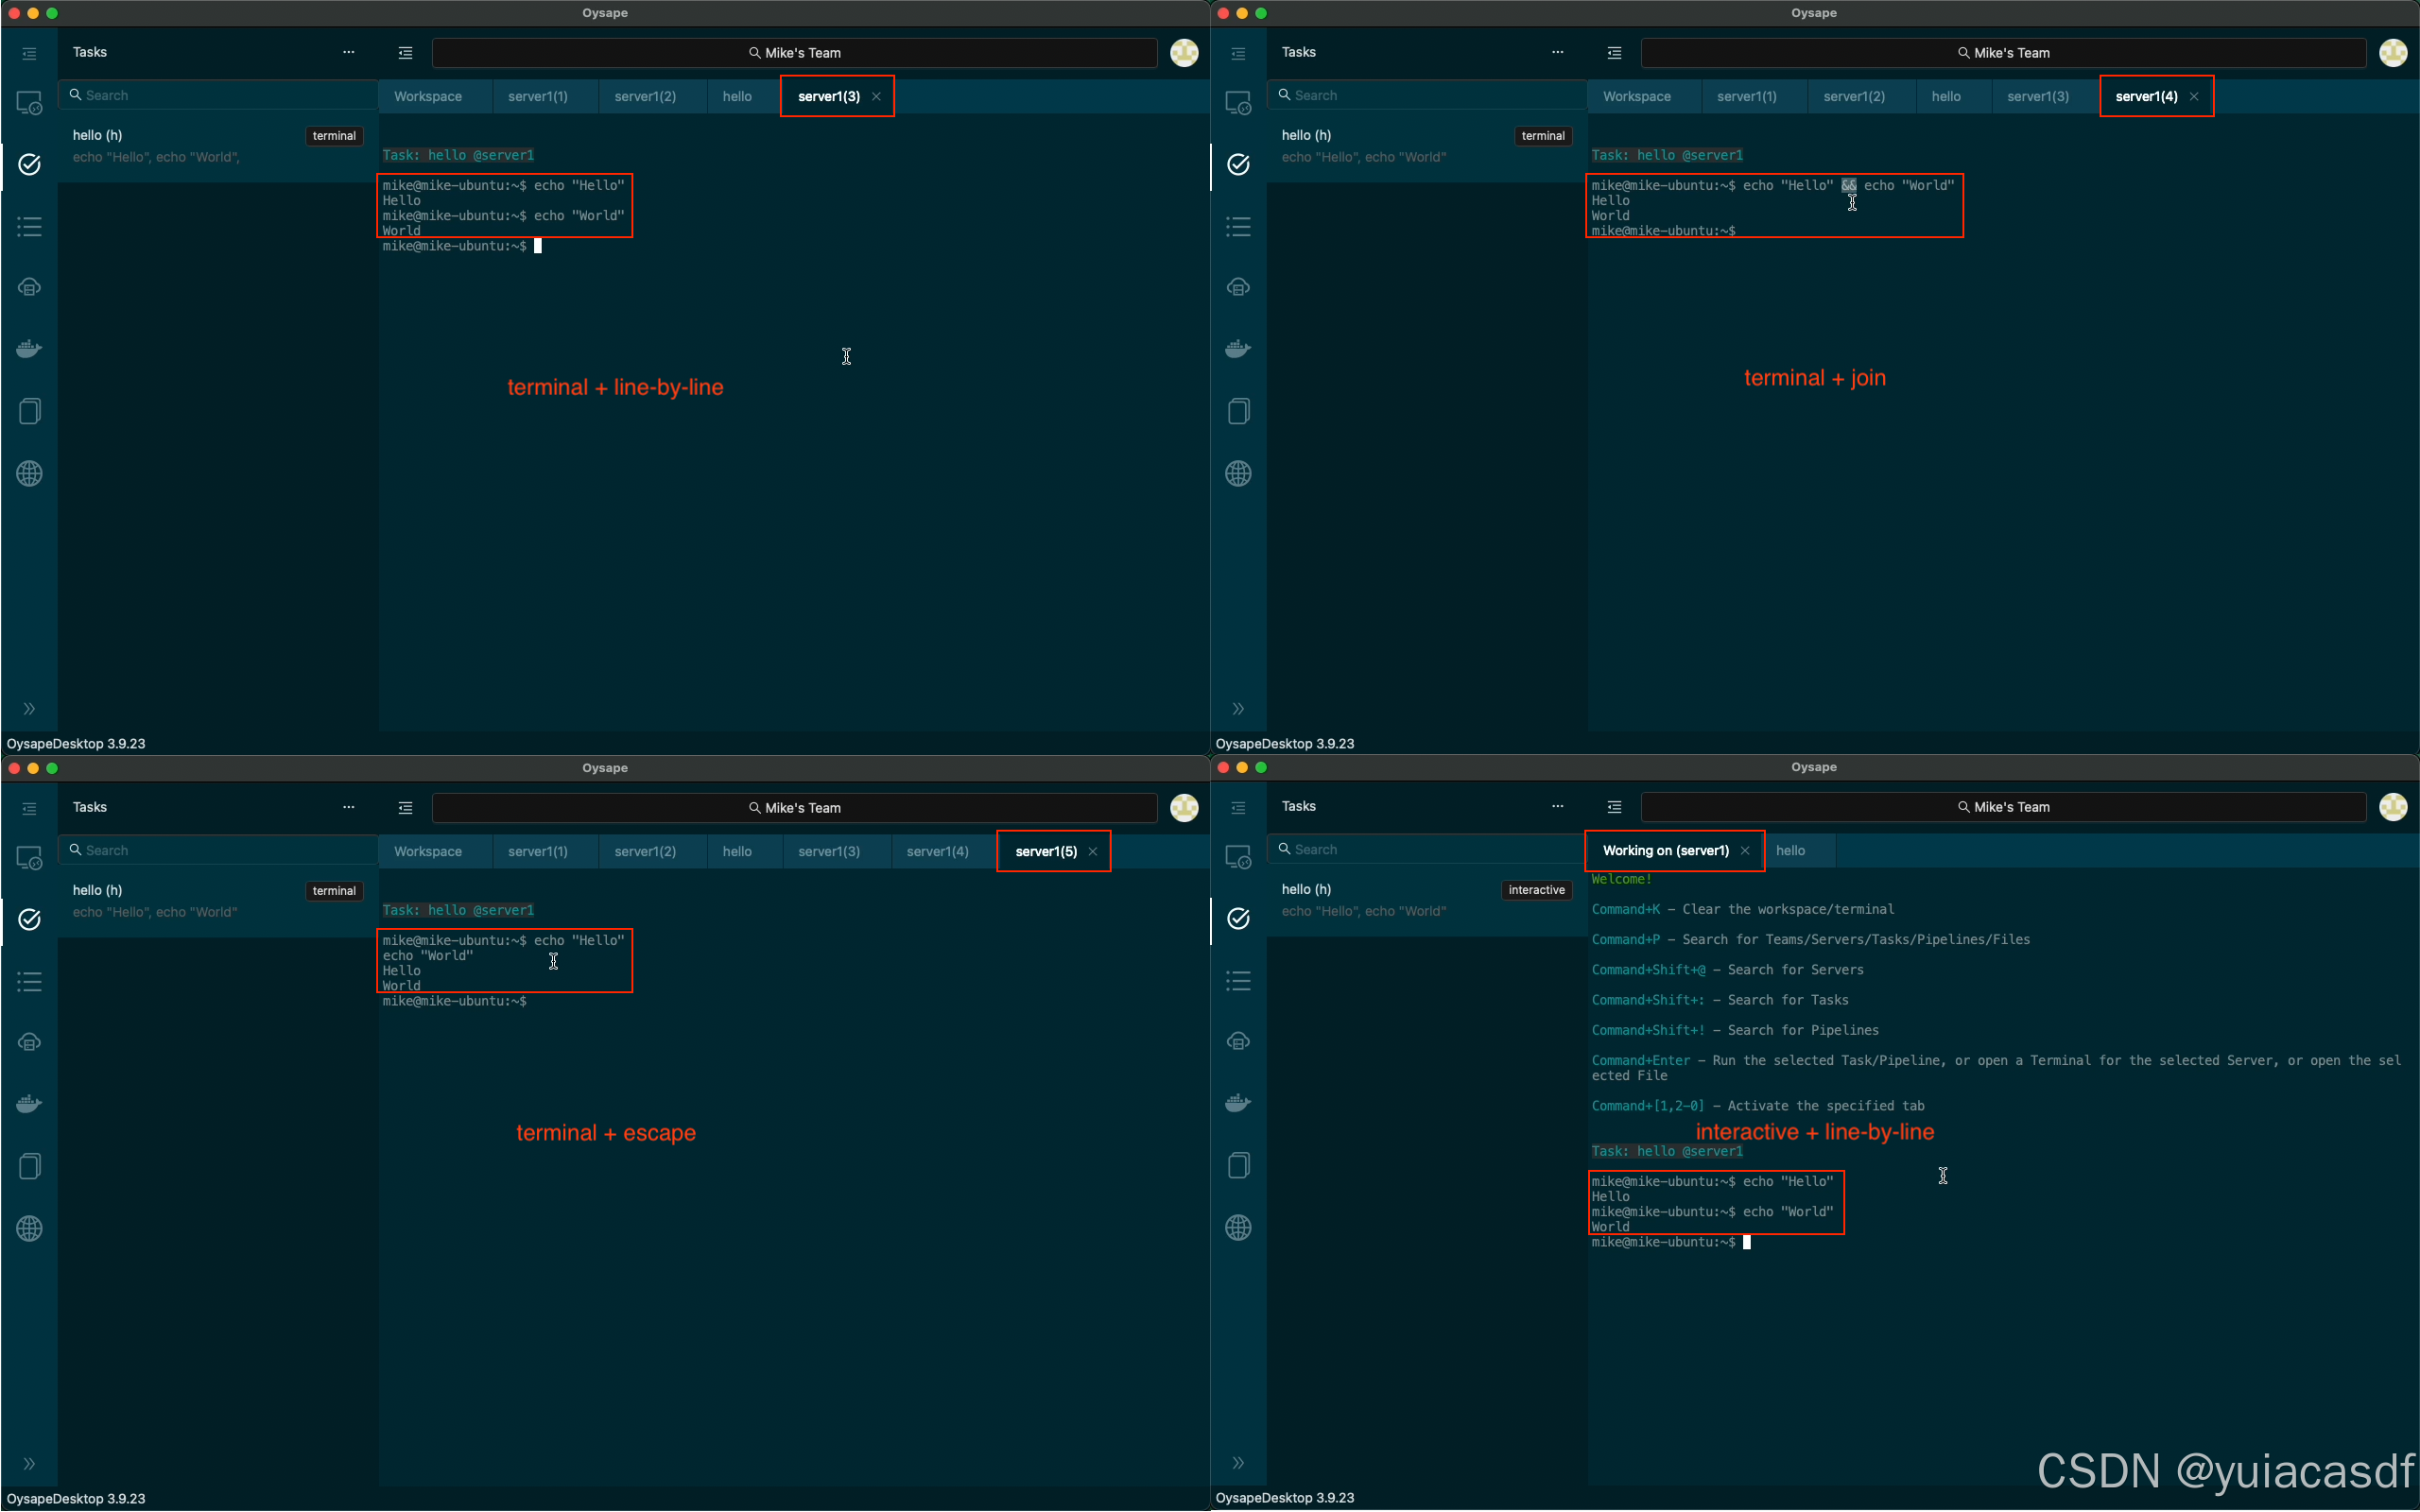Expand sidebar double-chevron in terminal + line-by-line window

pos(29,709)
